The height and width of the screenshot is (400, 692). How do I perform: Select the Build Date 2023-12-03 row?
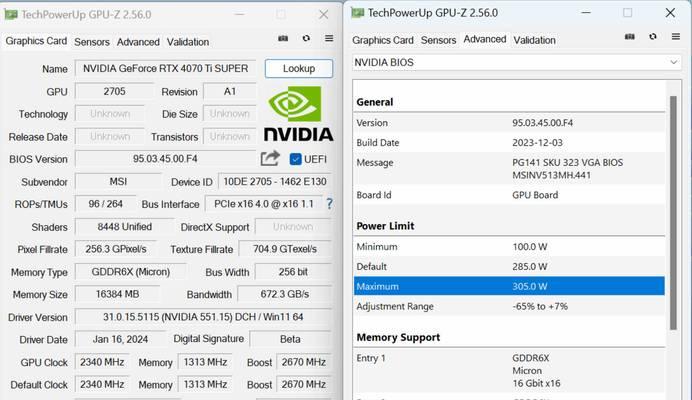(509, 143)
